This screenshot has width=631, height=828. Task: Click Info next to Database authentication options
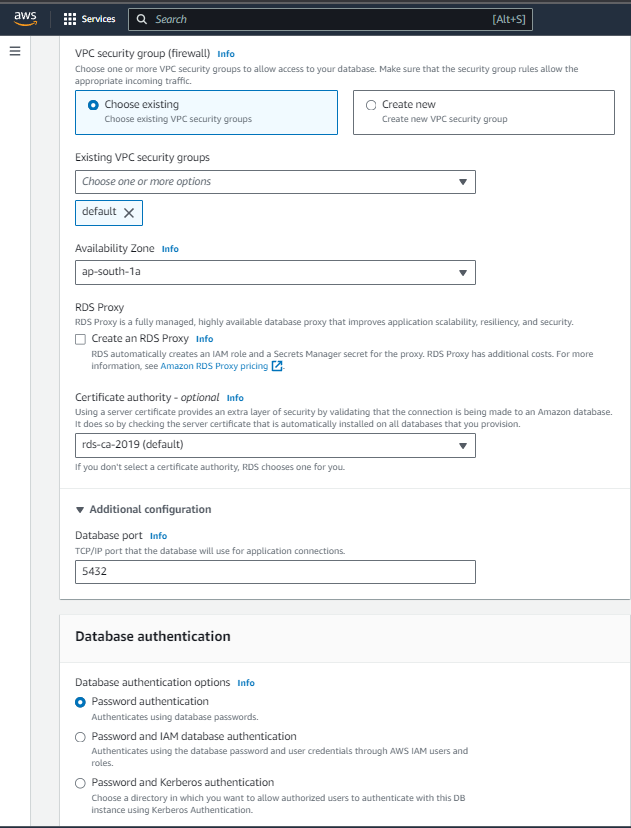pyautogui.click(x=246, y=682)
